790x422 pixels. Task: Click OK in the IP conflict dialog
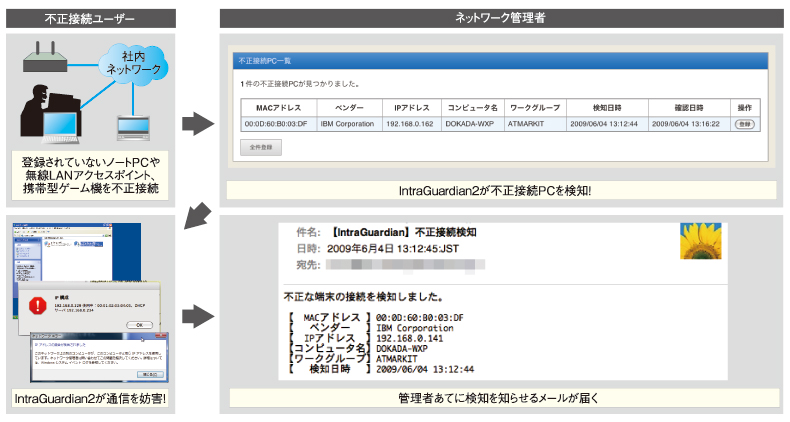tap(140, 325)
